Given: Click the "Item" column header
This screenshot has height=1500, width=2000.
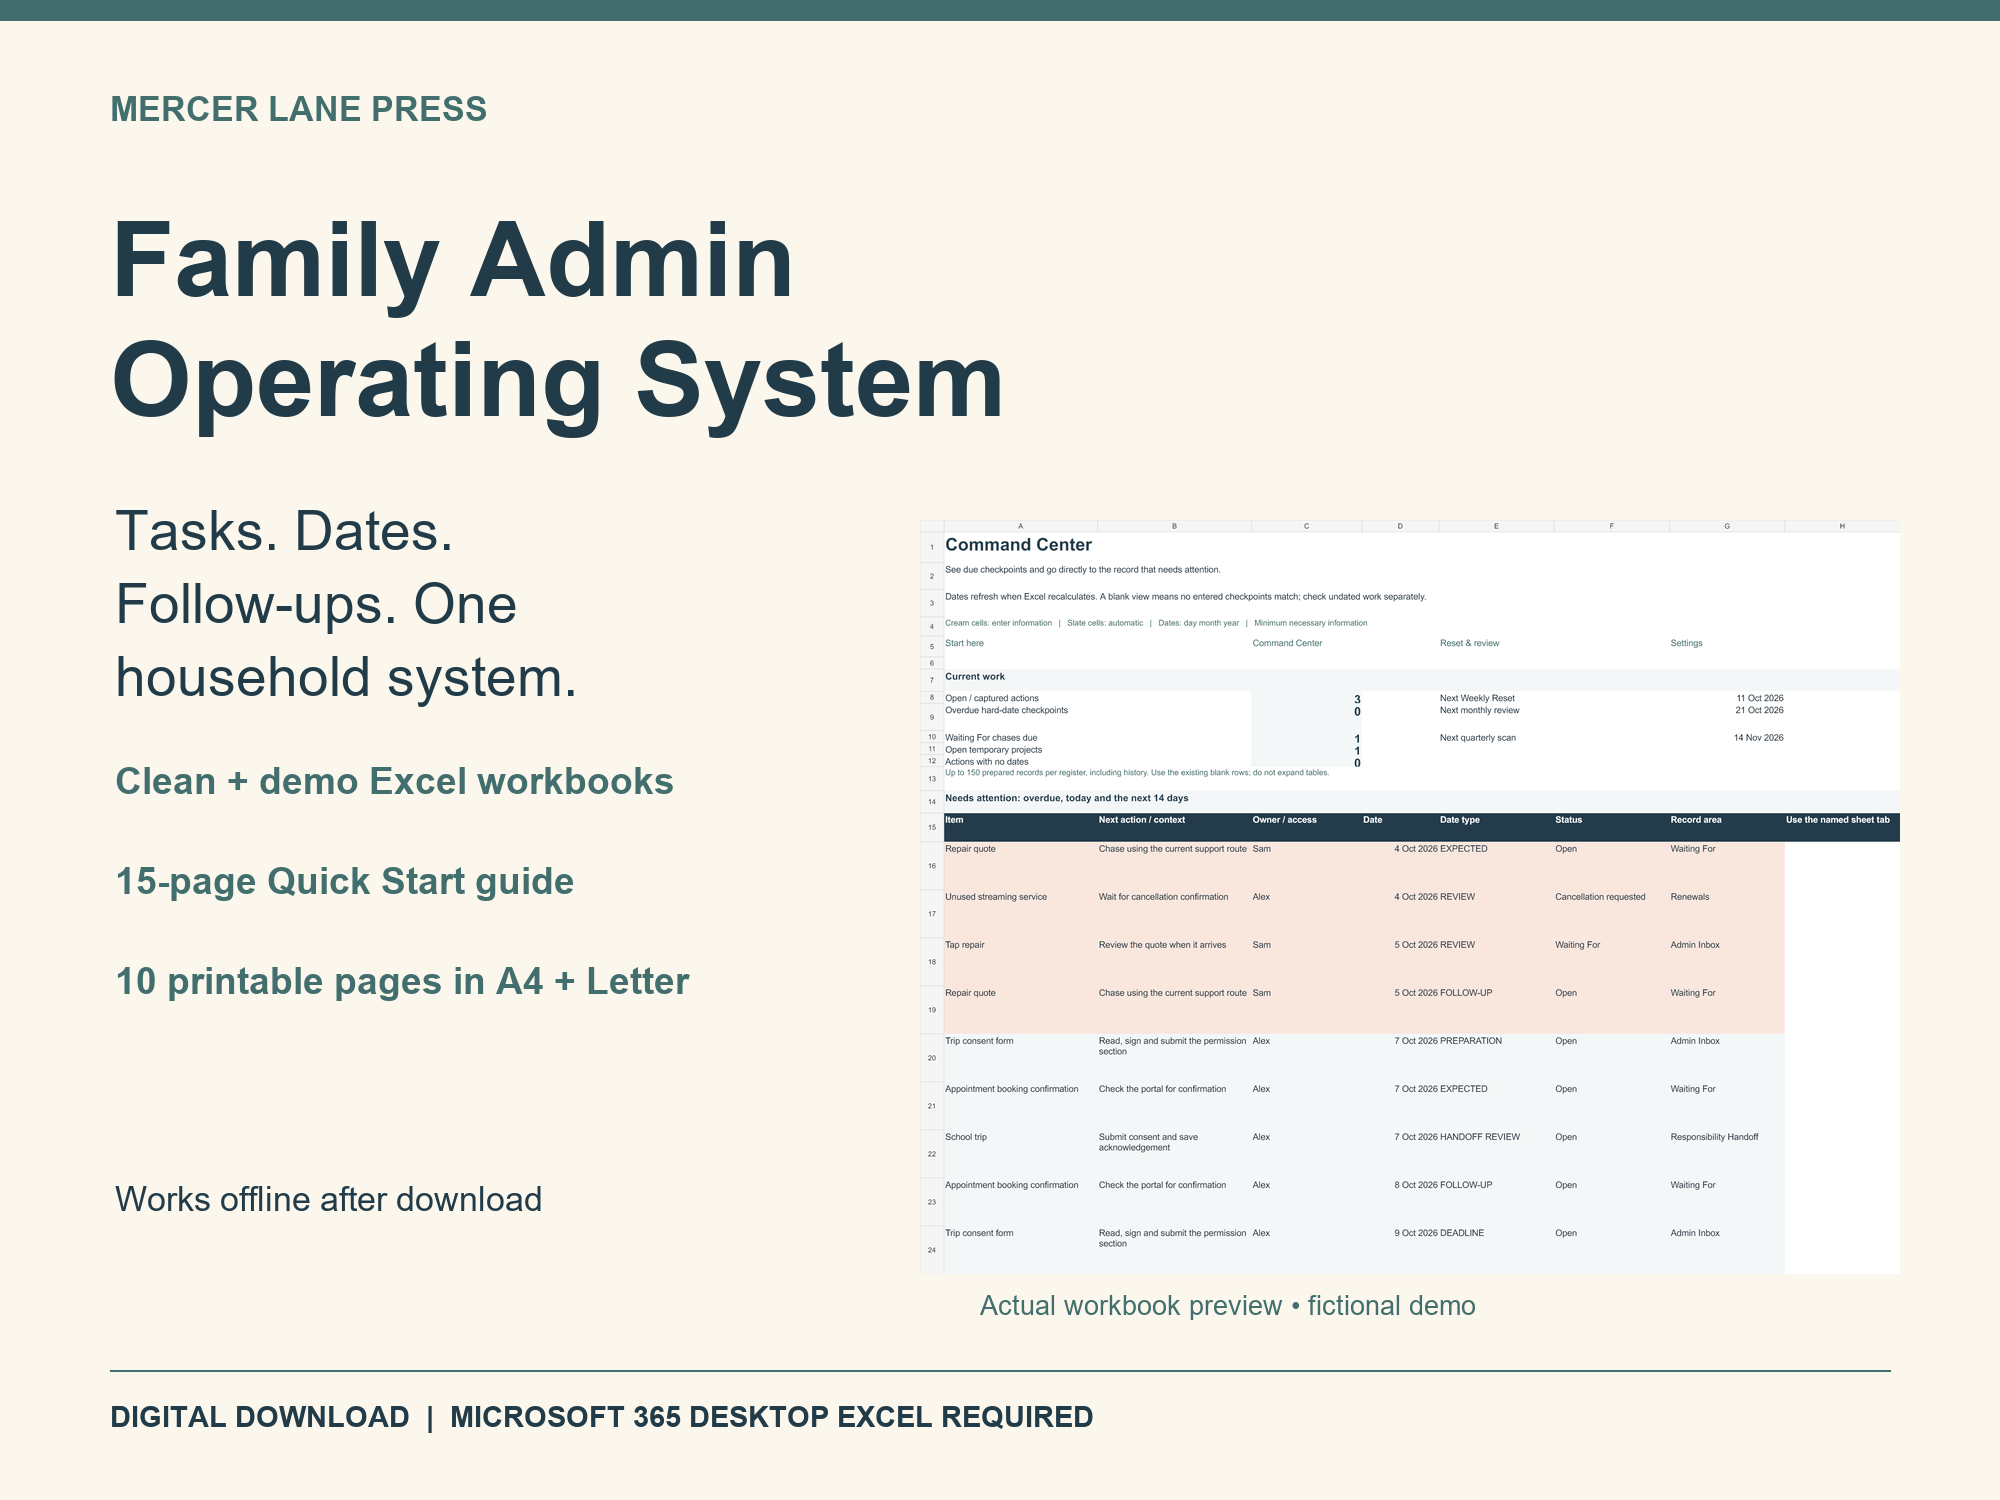Looking at the screenshot, I should (954, 820).
